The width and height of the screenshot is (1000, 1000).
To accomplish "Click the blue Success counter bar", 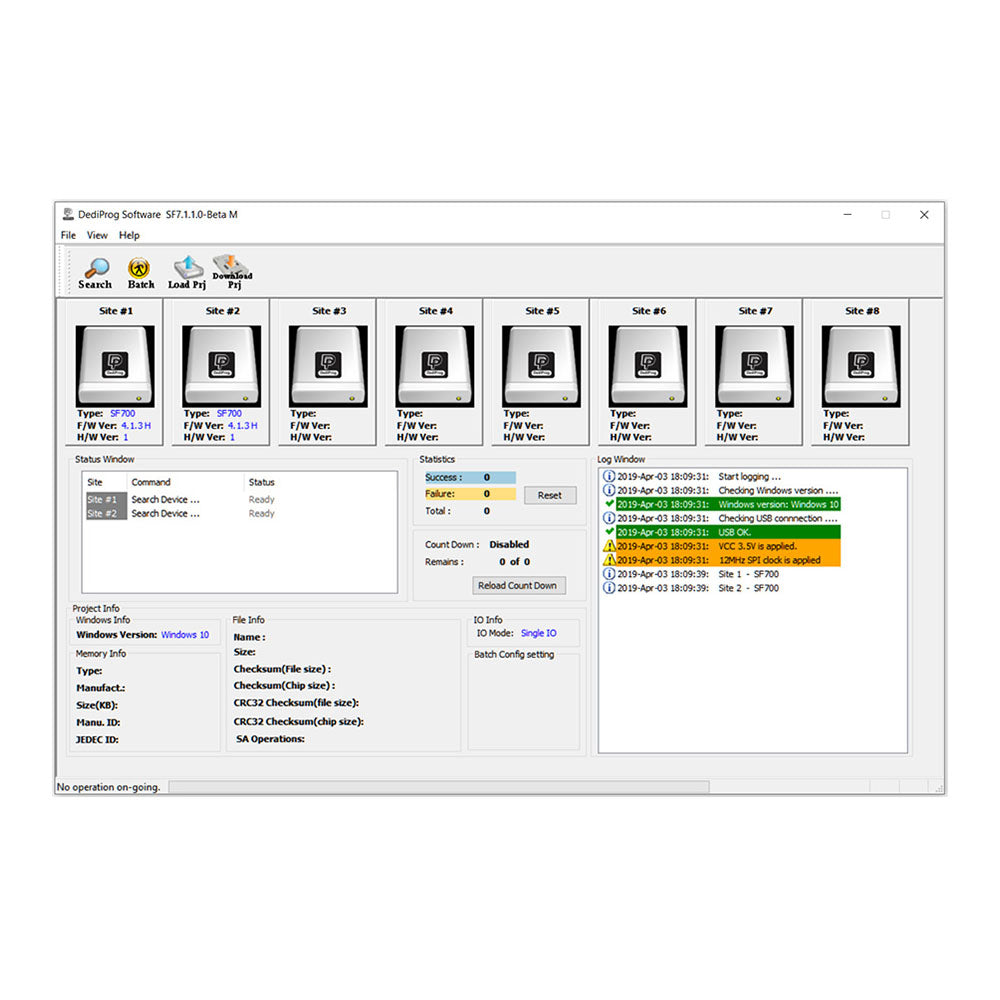I will (x=470, y=477).
